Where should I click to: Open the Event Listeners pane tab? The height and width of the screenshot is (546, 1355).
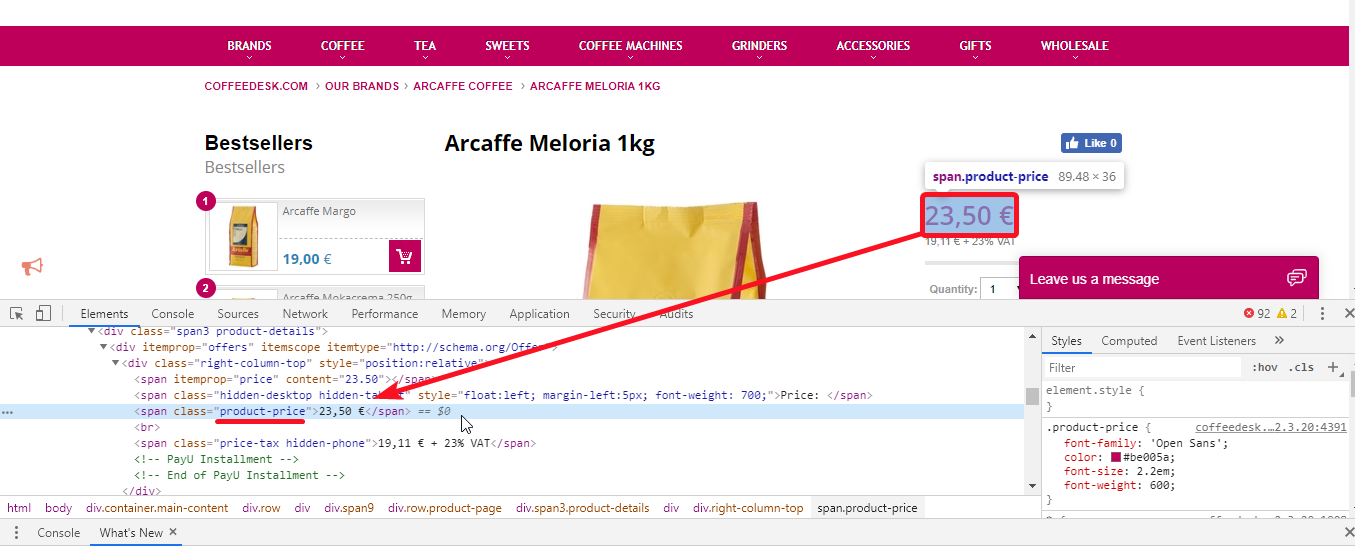tap(1218, 341)
